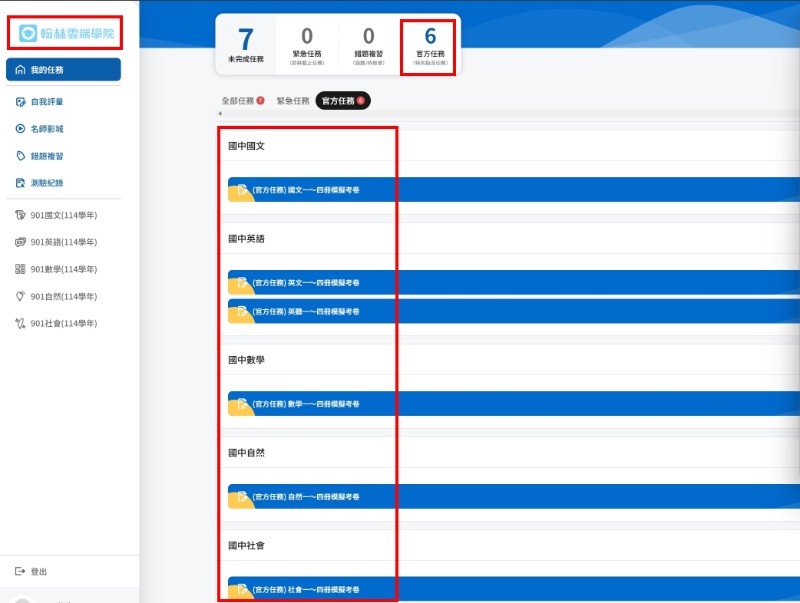Click the icon next to 901數學(114學年)
The image size is (800, 603).
tap(20, 269)
